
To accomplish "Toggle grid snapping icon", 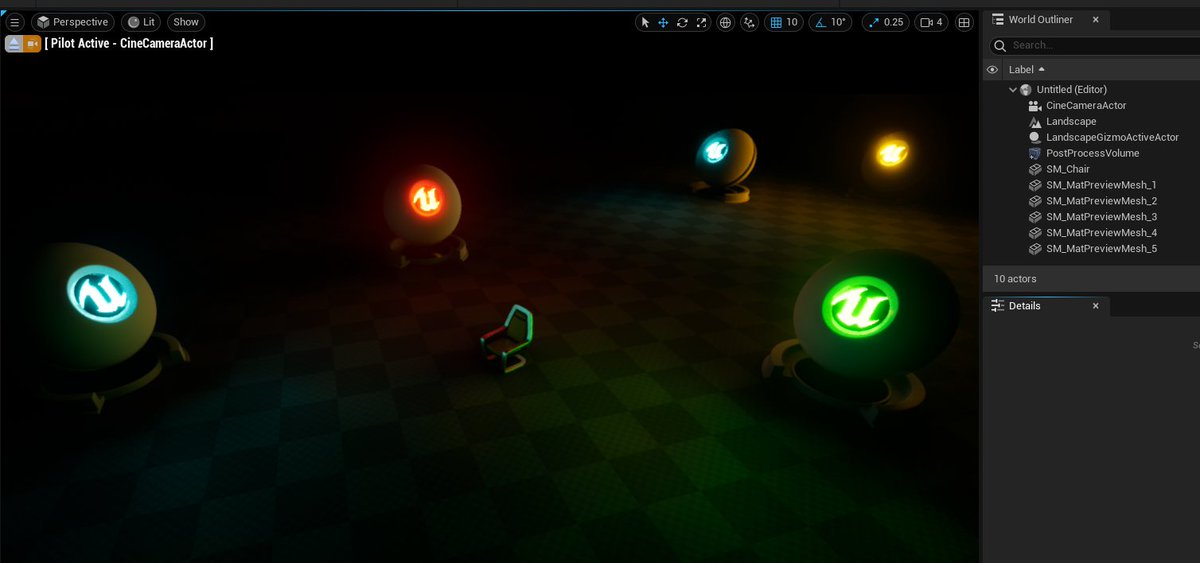I will coord(776,22).
